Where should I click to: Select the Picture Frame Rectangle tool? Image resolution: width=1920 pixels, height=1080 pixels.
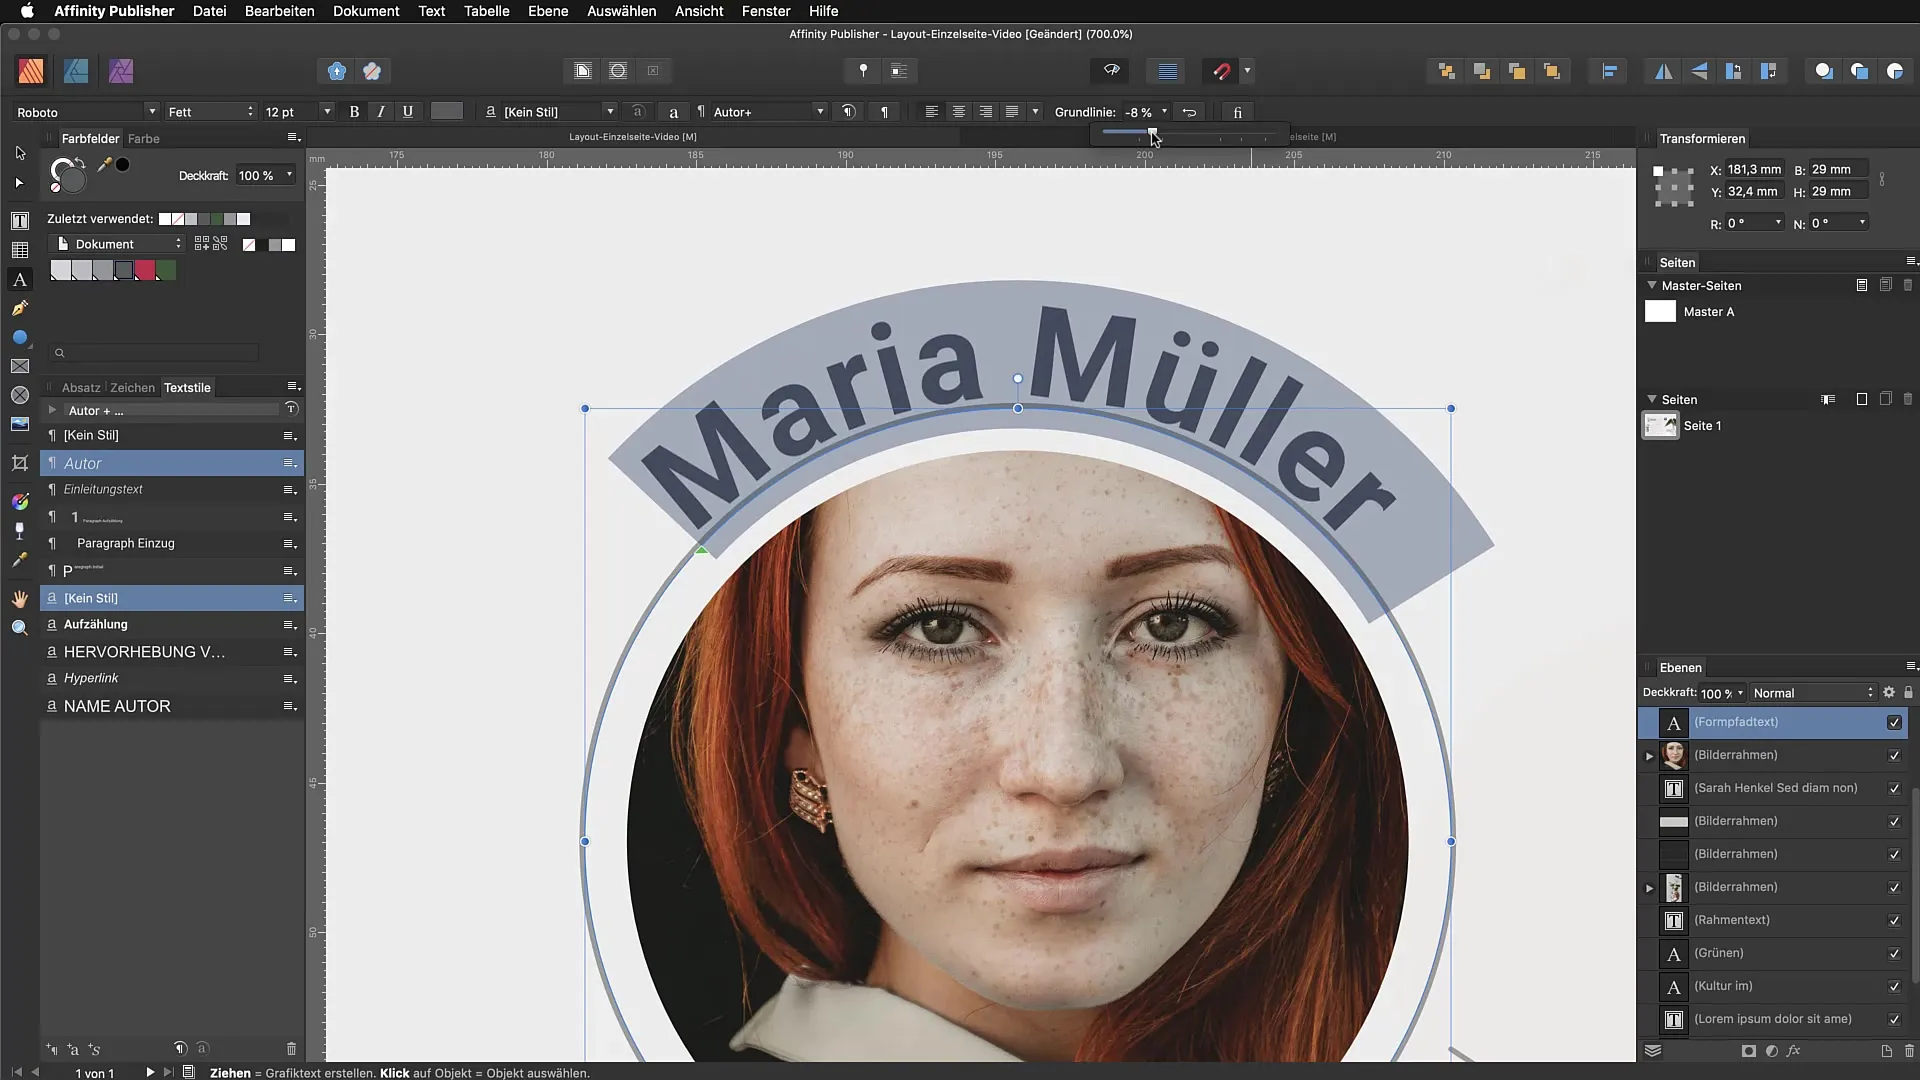click(x=20, y=366)
